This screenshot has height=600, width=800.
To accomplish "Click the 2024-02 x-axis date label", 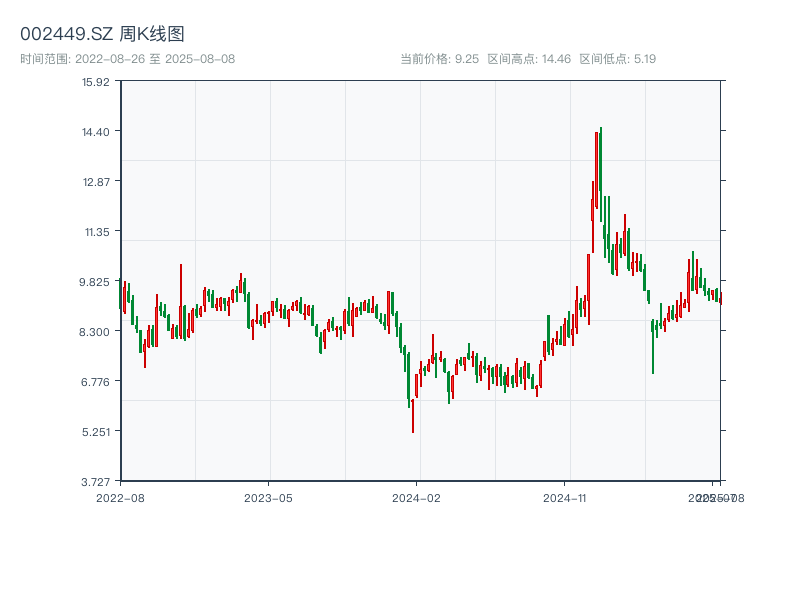I will click(x=416, y=497).
